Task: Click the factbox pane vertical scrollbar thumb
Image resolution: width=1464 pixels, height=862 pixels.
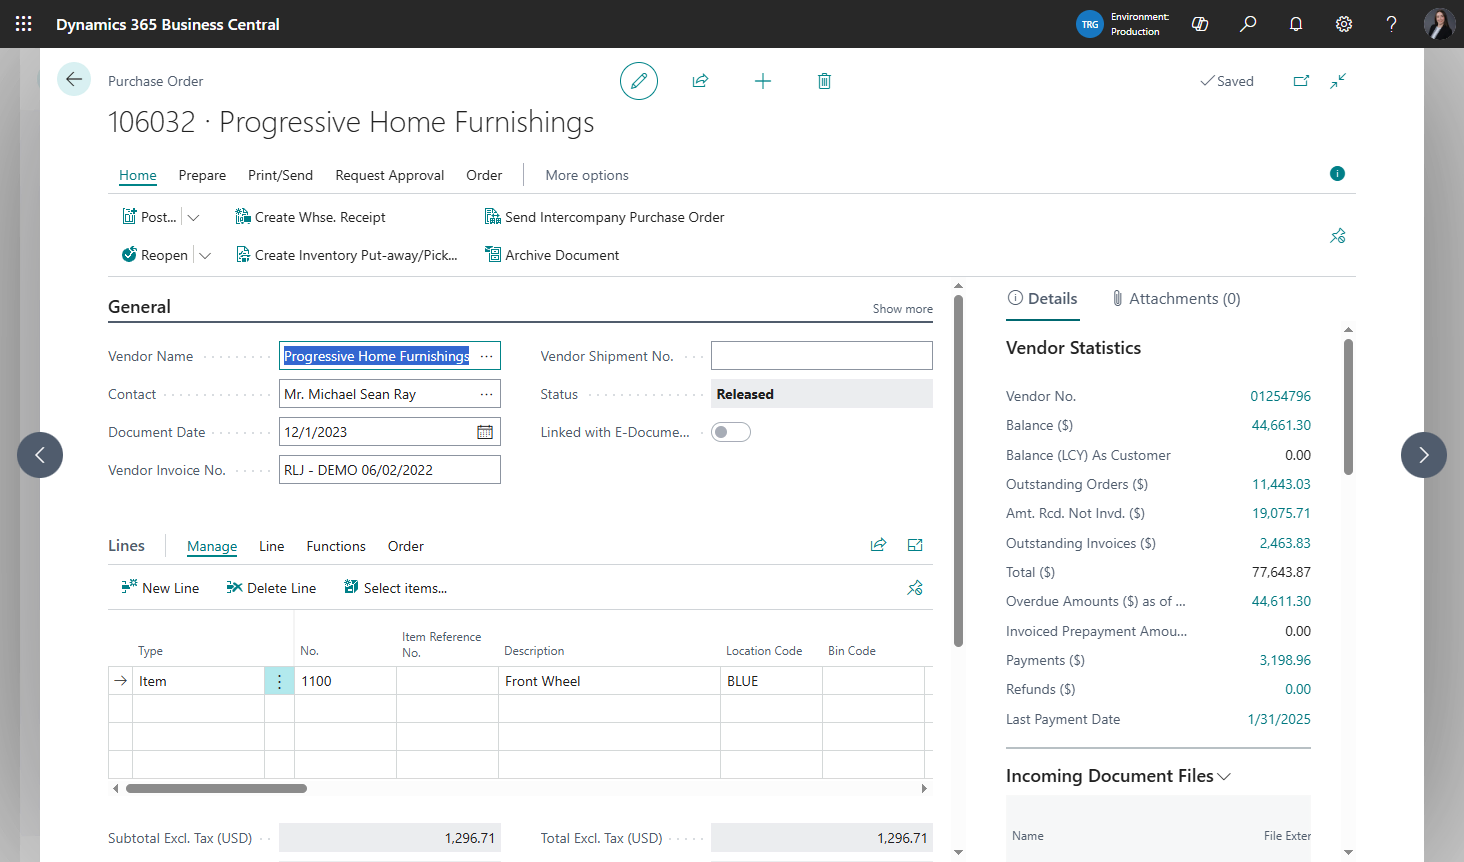Action: pyautogui.click(x=1348, y=406)
